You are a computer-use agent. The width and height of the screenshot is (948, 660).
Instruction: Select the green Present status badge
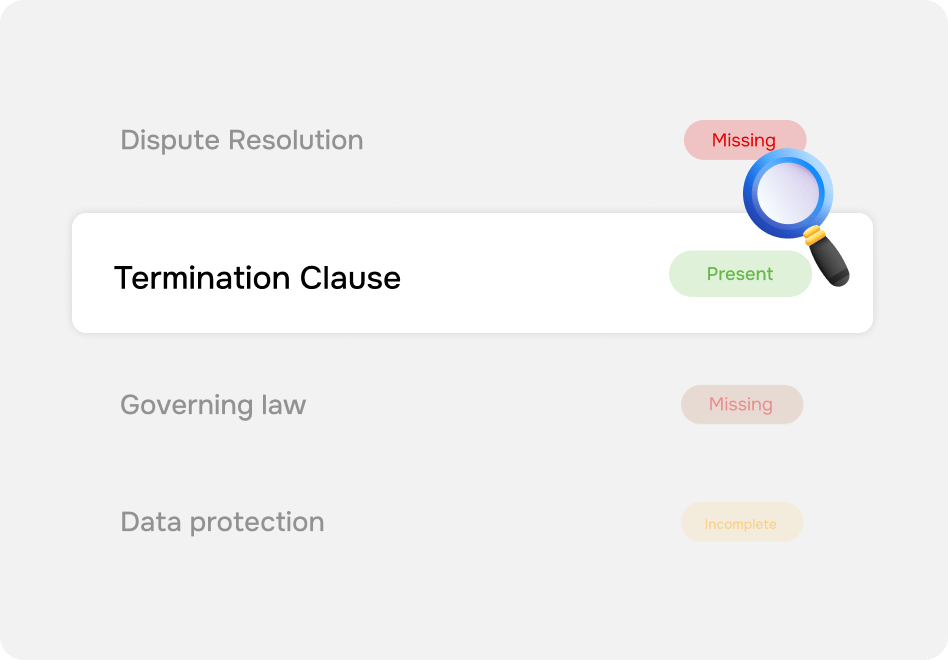(740, 274)
